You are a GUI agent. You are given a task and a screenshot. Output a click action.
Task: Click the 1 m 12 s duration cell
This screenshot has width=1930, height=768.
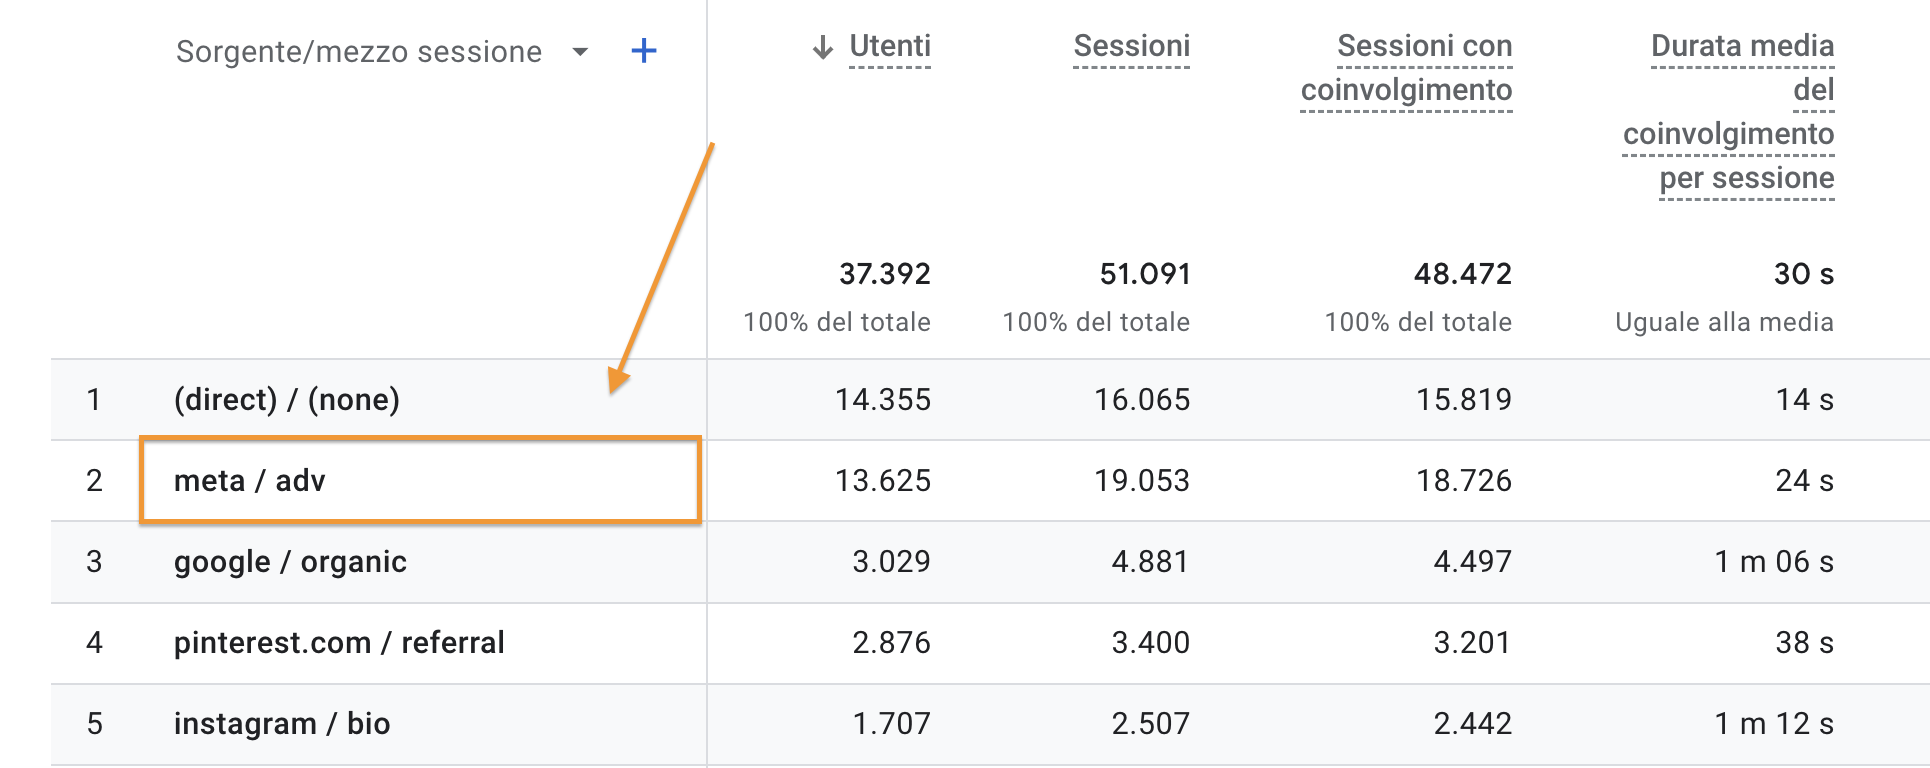pyautogui.click(x=1774, y=724)
